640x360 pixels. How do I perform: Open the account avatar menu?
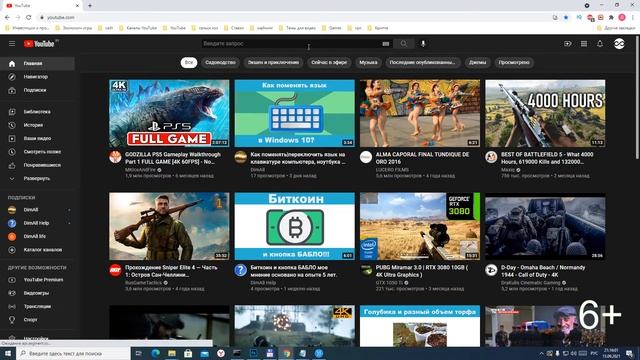(619, 44)
